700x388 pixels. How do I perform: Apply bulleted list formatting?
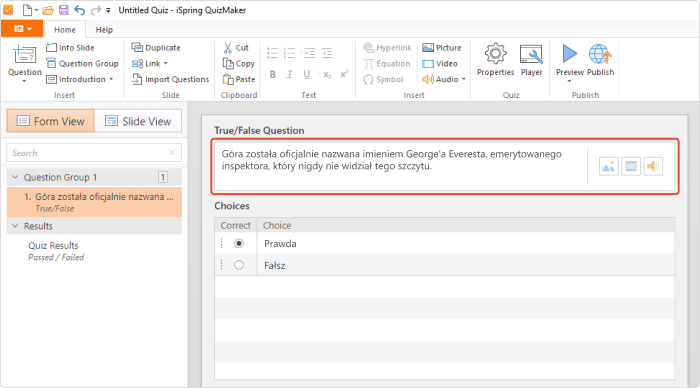(x=272, y=53)
